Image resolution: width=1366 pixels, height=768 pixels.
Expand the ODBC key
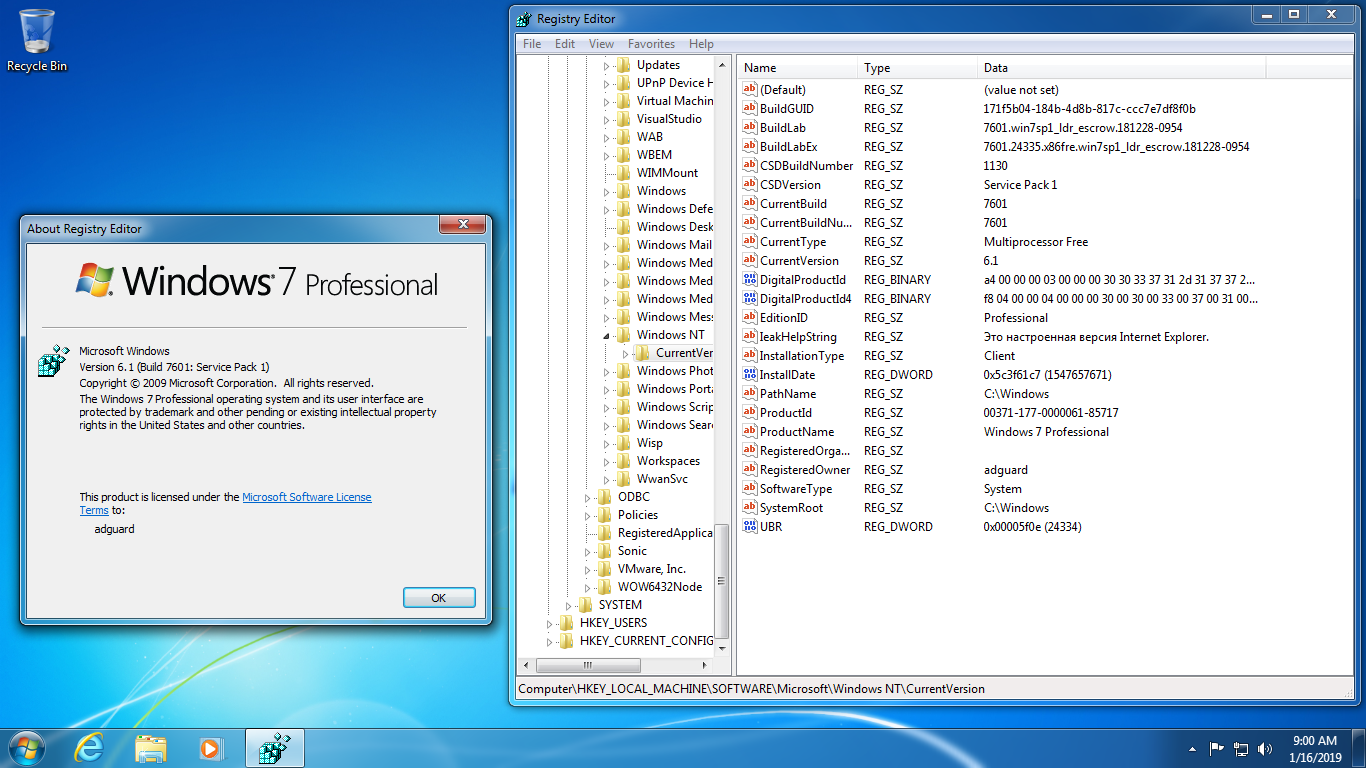[x=589, y=497]
